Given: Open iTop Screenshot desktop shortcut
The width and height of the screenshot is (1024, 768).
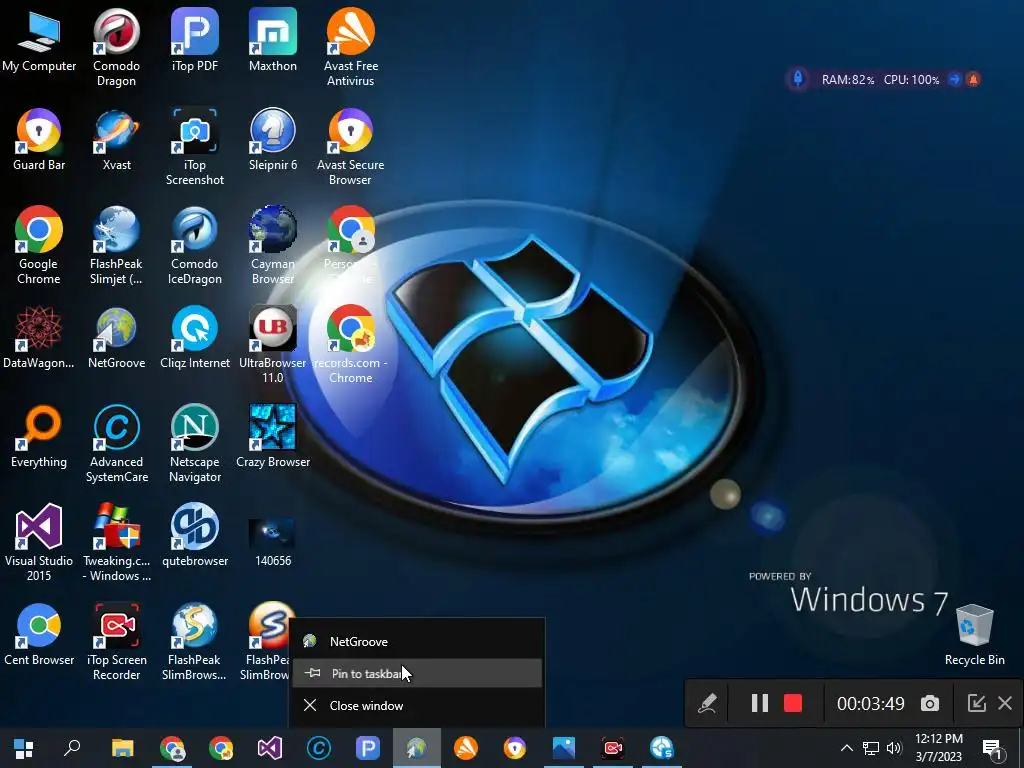Looking at the screenshot, I should coord(195,147).
